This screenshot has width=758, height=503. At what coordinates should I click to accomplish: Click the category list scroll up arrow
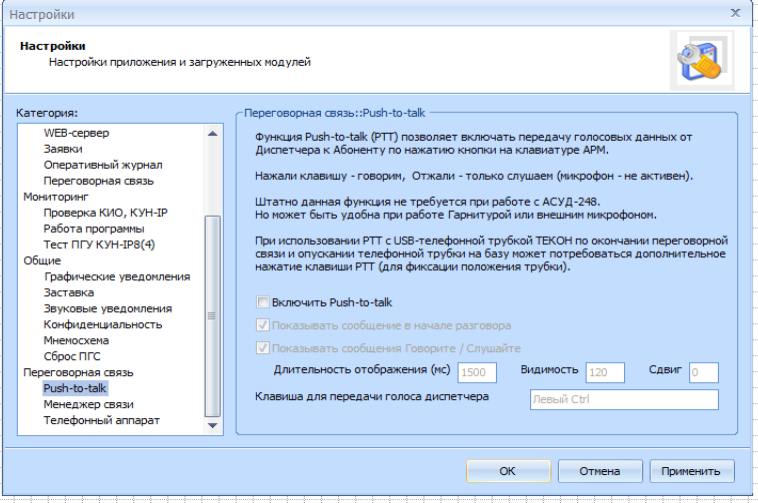211,132
